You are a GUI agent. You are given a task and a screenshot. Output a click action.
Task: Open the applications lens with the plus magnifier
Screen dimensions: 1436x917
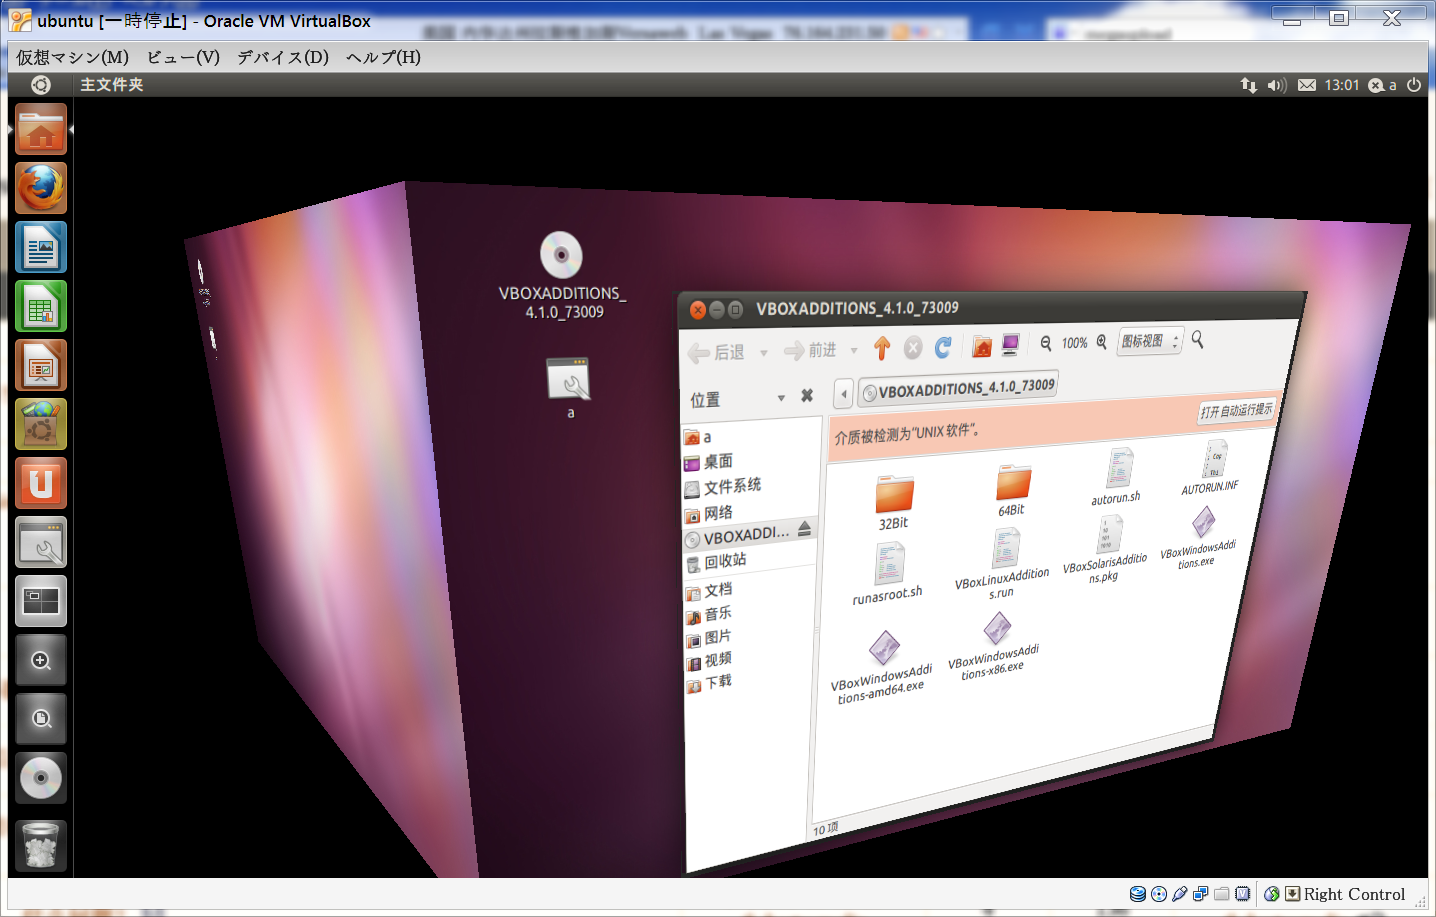coord(41,660)
